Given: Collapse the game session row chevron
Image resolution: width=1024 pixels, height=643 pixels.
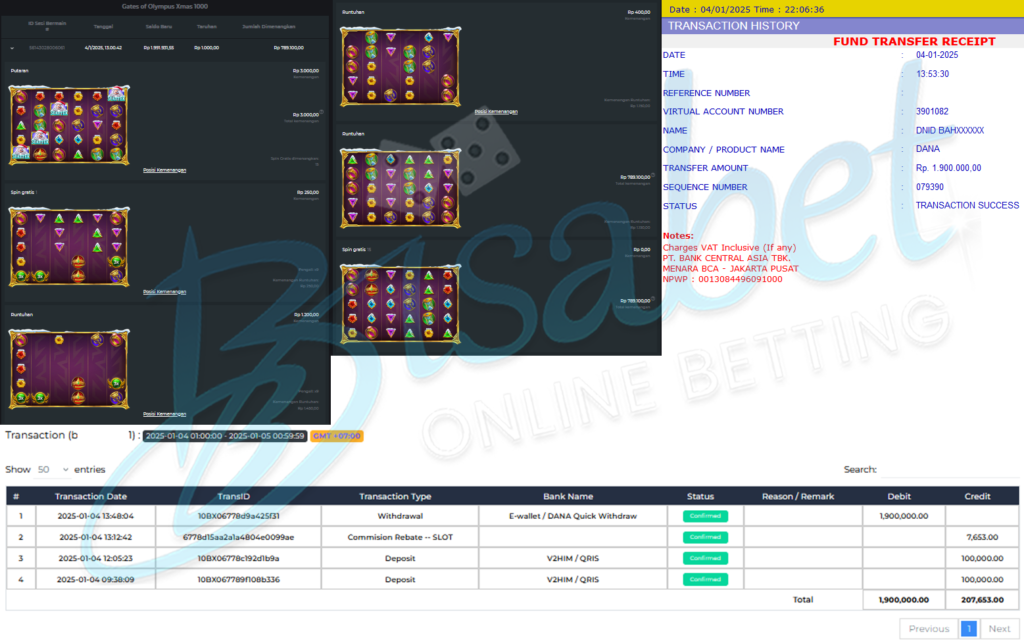Looking at the screenshot, I should (x=12, y=48).
